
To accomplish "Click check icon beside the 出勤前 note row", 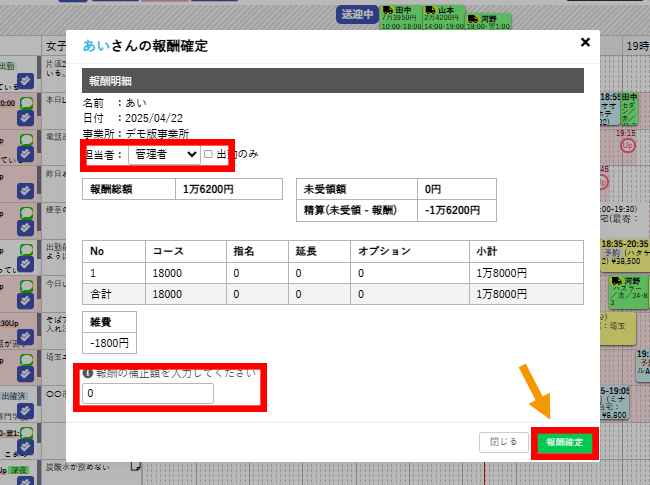I will [25, 264].
